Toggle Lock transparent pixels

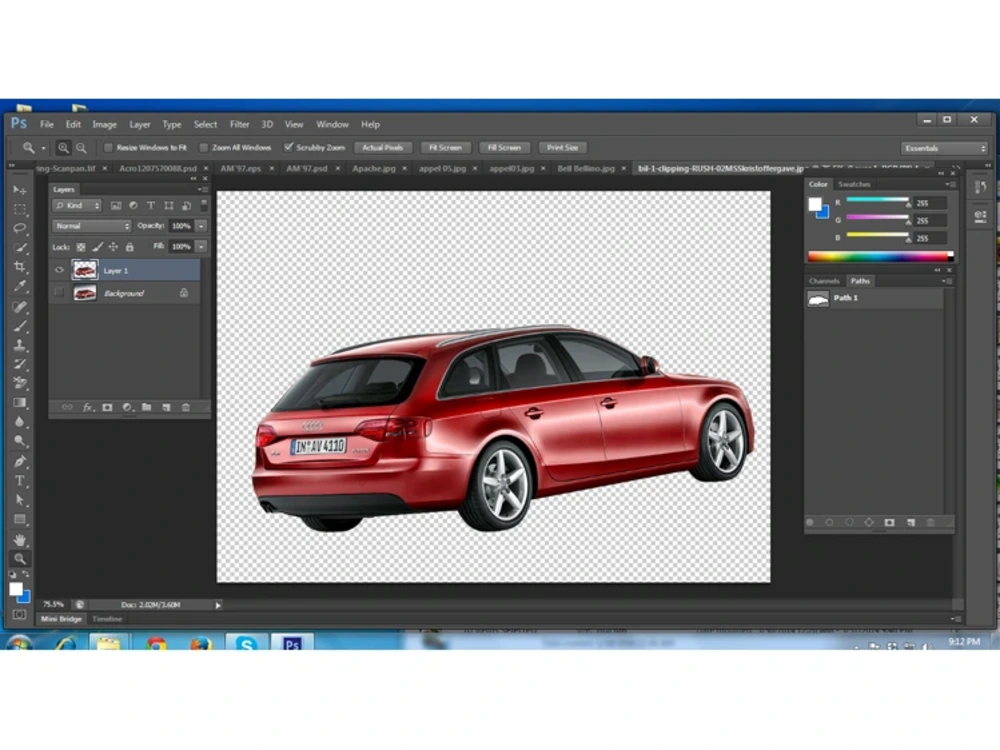tap(81, 247)
